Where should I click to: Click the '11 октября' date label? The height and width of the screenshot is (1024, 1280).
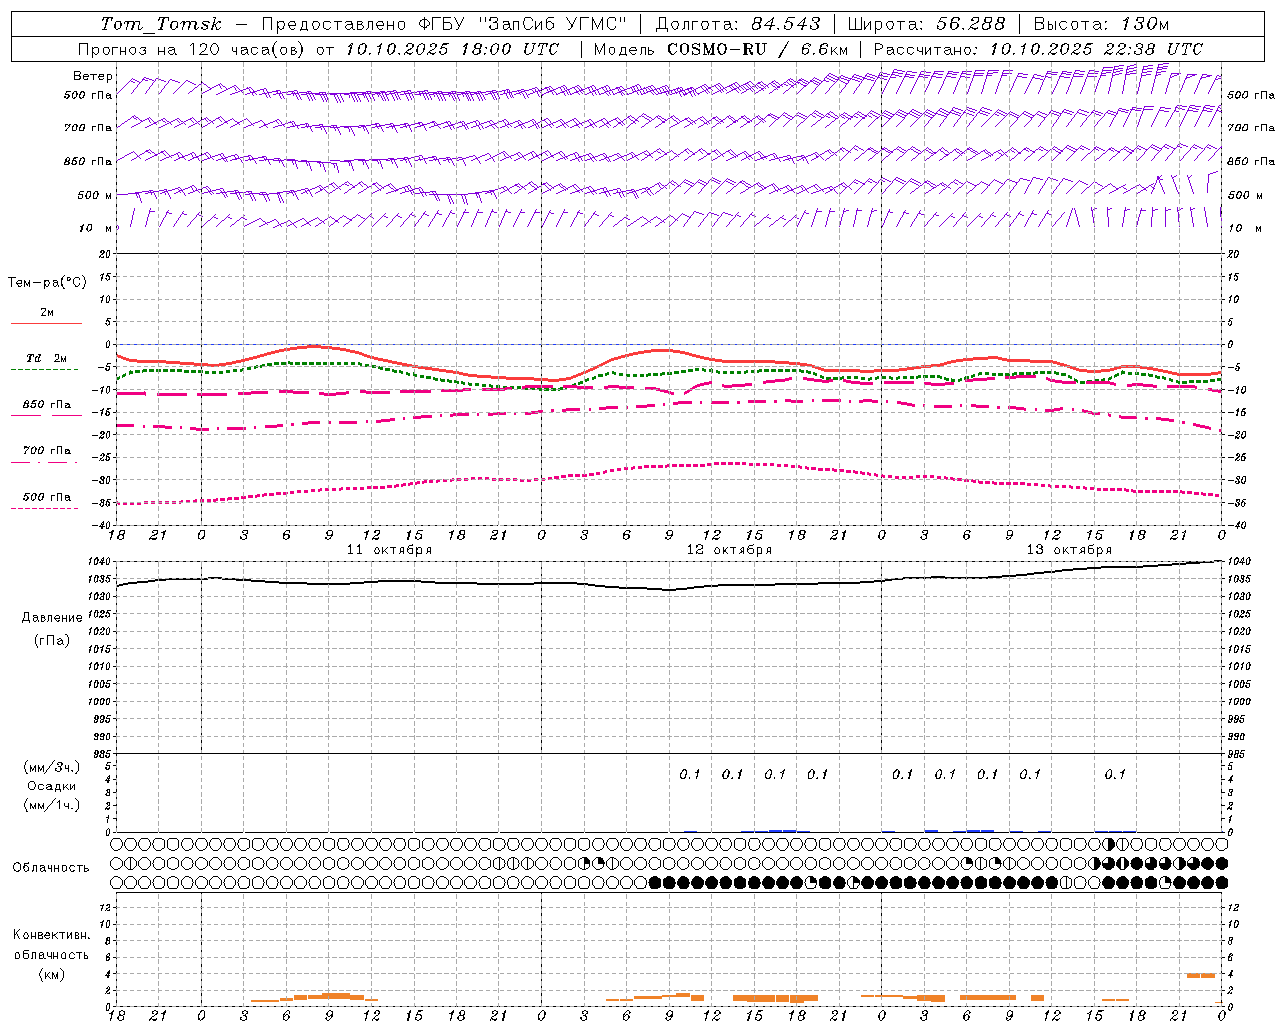[x=389, y=550]
